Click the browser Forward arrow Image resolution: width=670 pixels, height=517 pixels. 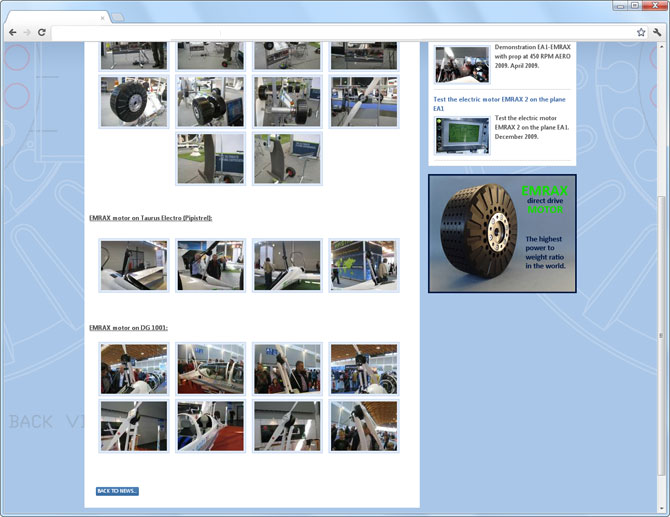click(27, 32)
